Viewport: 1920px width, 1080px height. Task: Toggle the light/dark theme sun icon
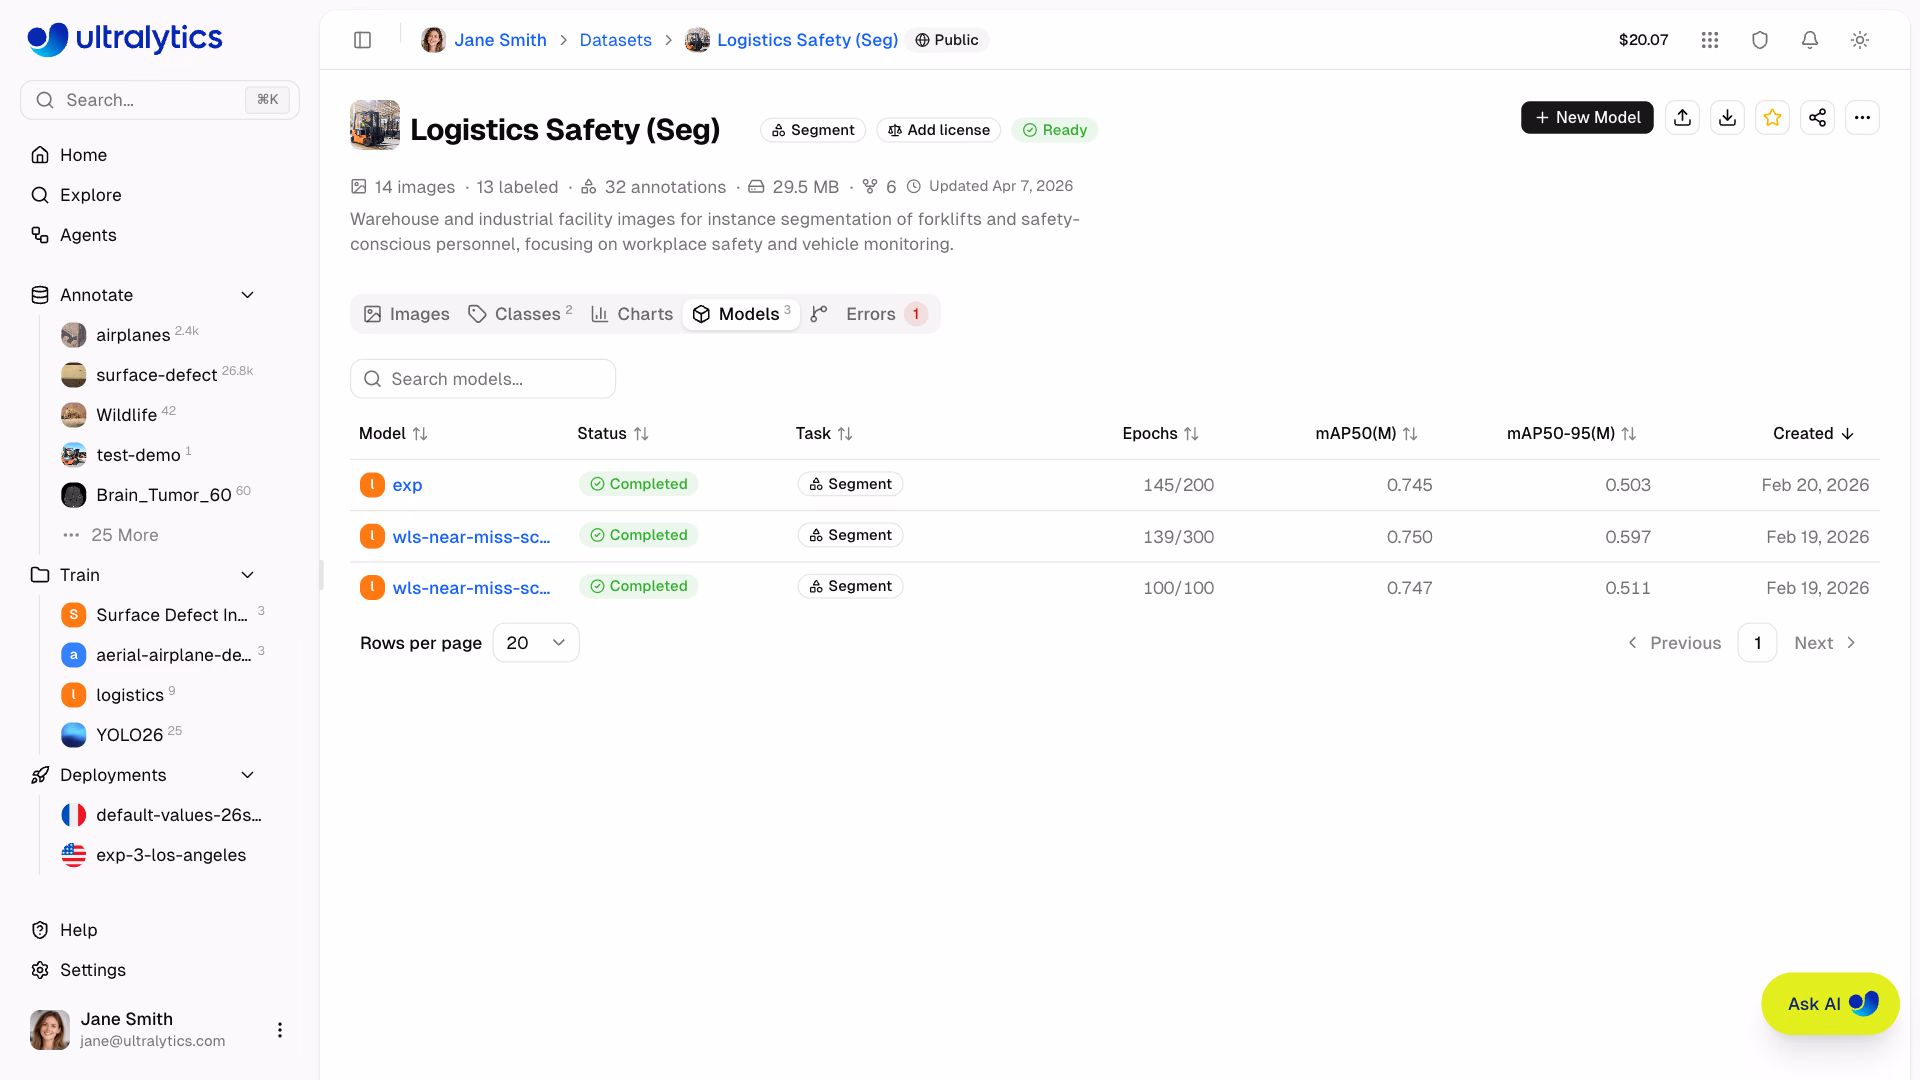pos(1860,40)
